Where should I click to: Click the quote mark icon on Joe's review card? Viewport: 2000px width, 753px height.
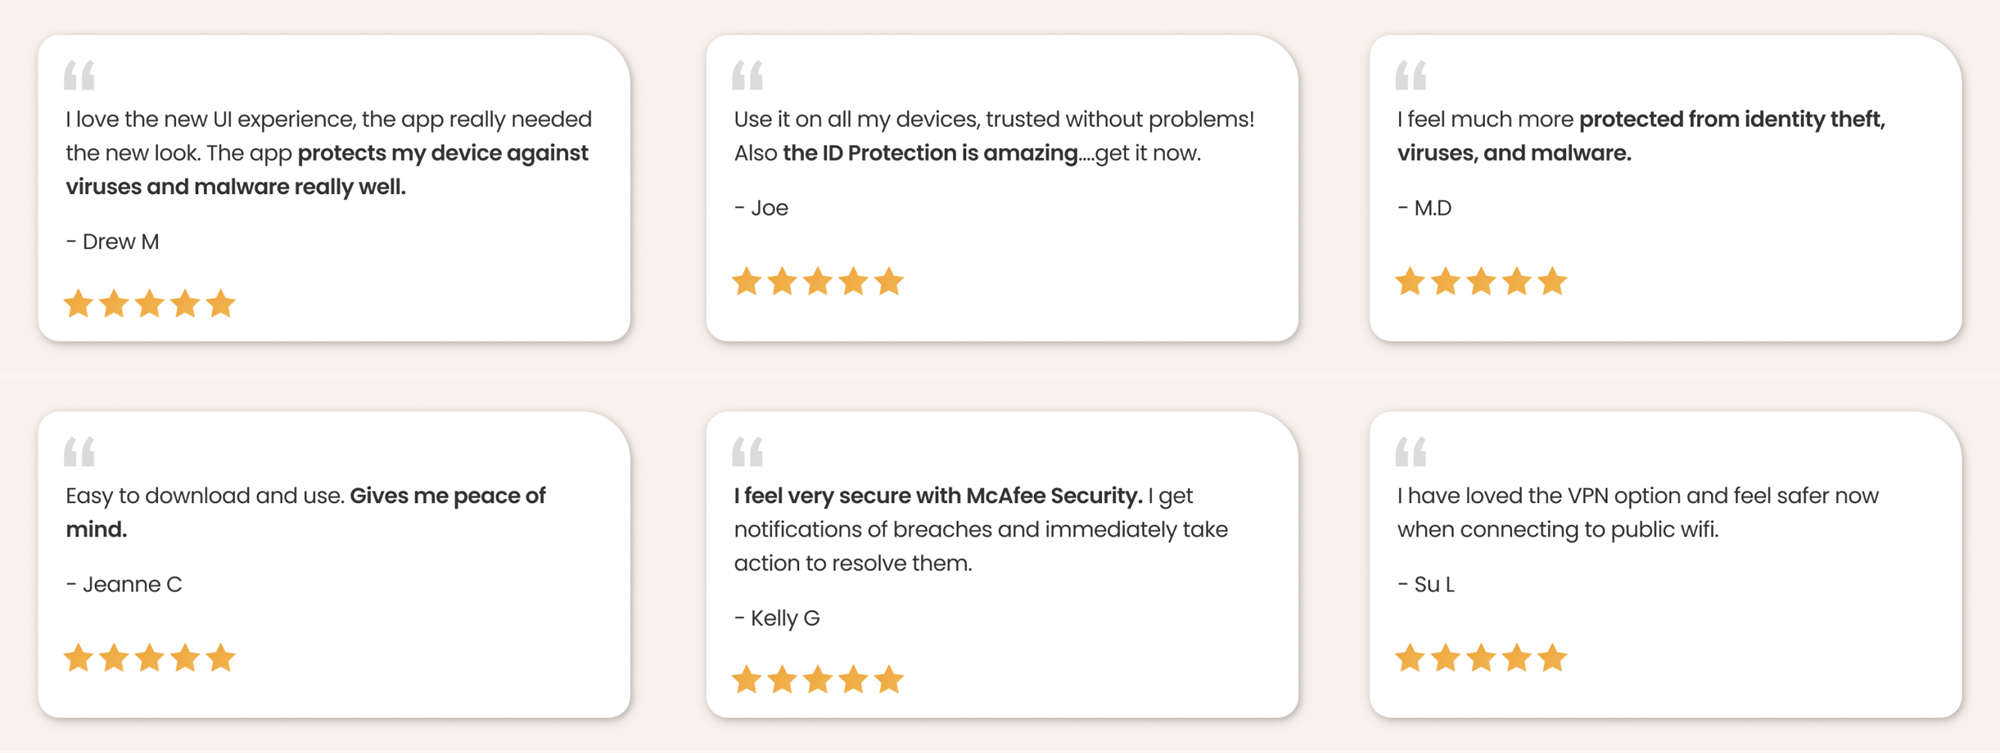(747, 75)
